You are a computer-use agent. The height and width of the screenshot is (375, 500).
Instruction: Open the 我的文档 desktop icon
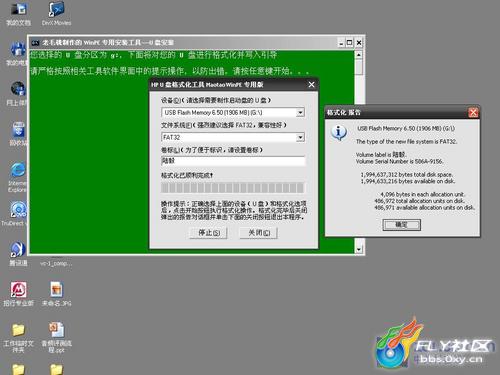tap(18, 14)
